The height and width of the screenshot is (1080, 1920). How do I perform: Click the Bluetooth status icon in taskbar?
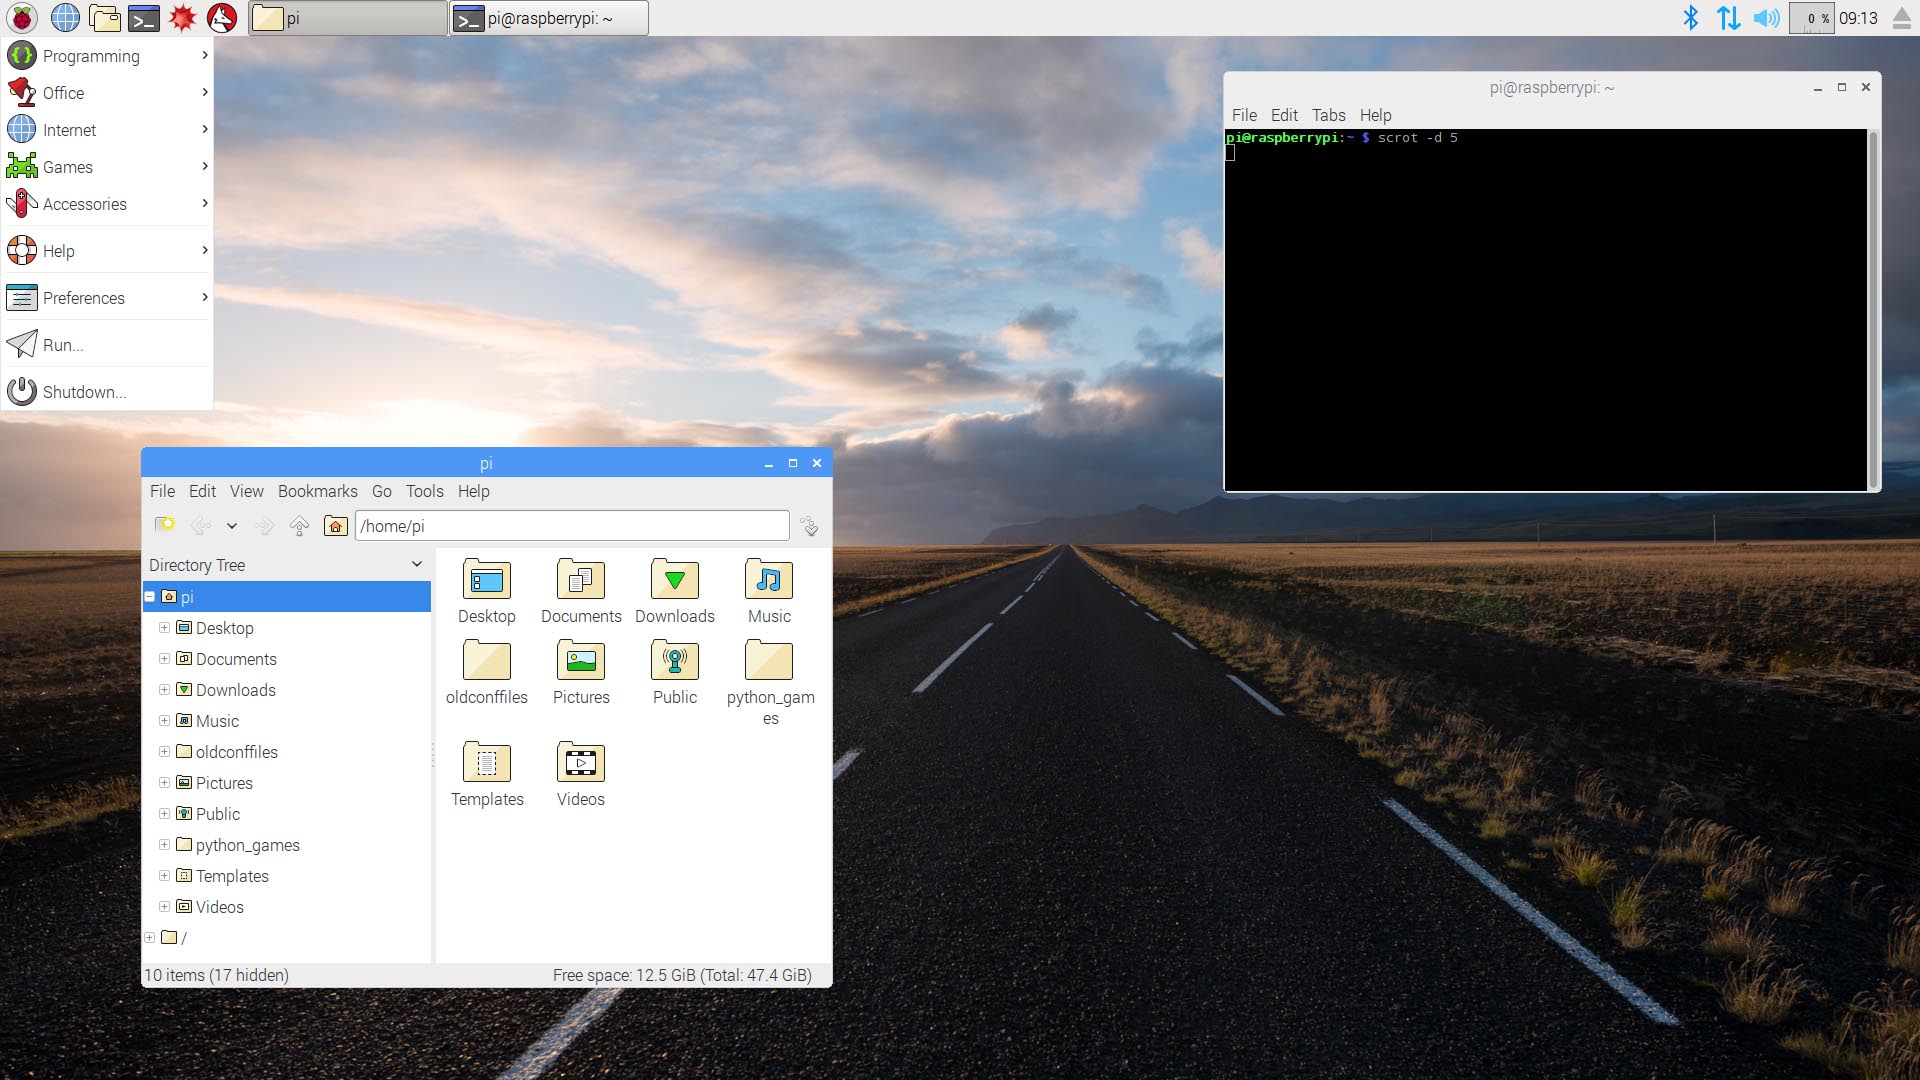1691,17
